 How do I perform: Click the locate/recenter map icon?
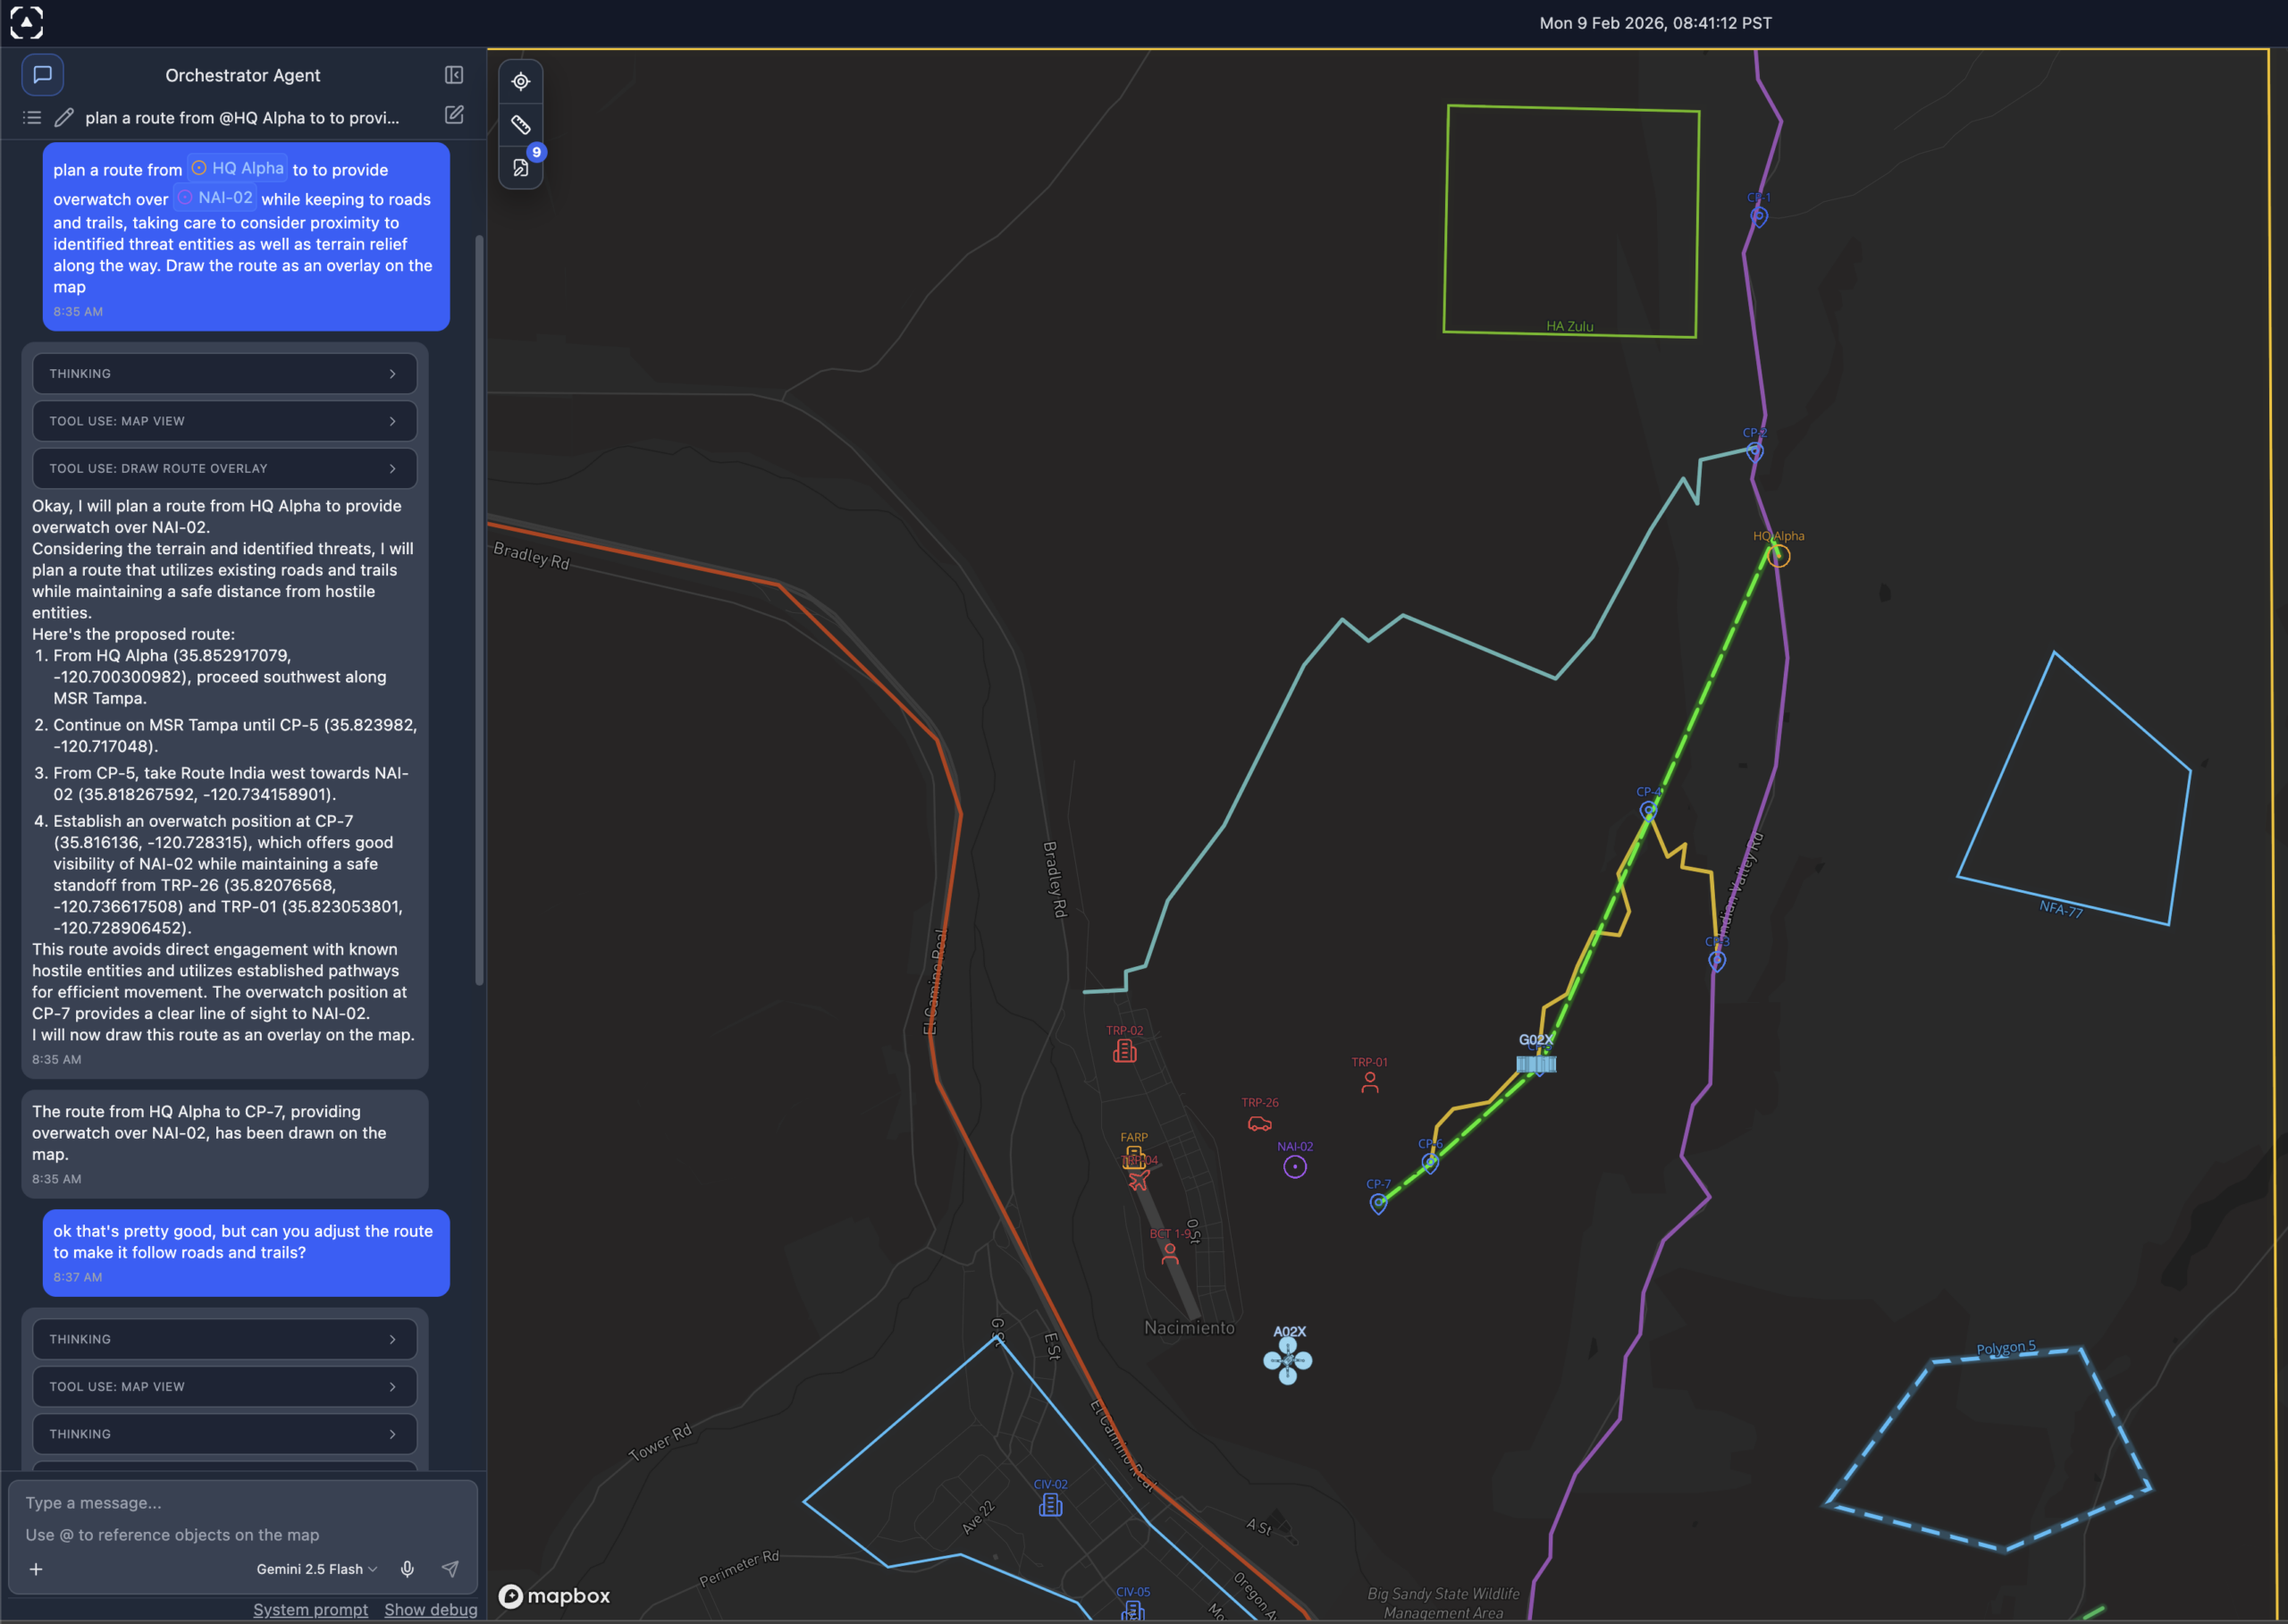point(520,81)
